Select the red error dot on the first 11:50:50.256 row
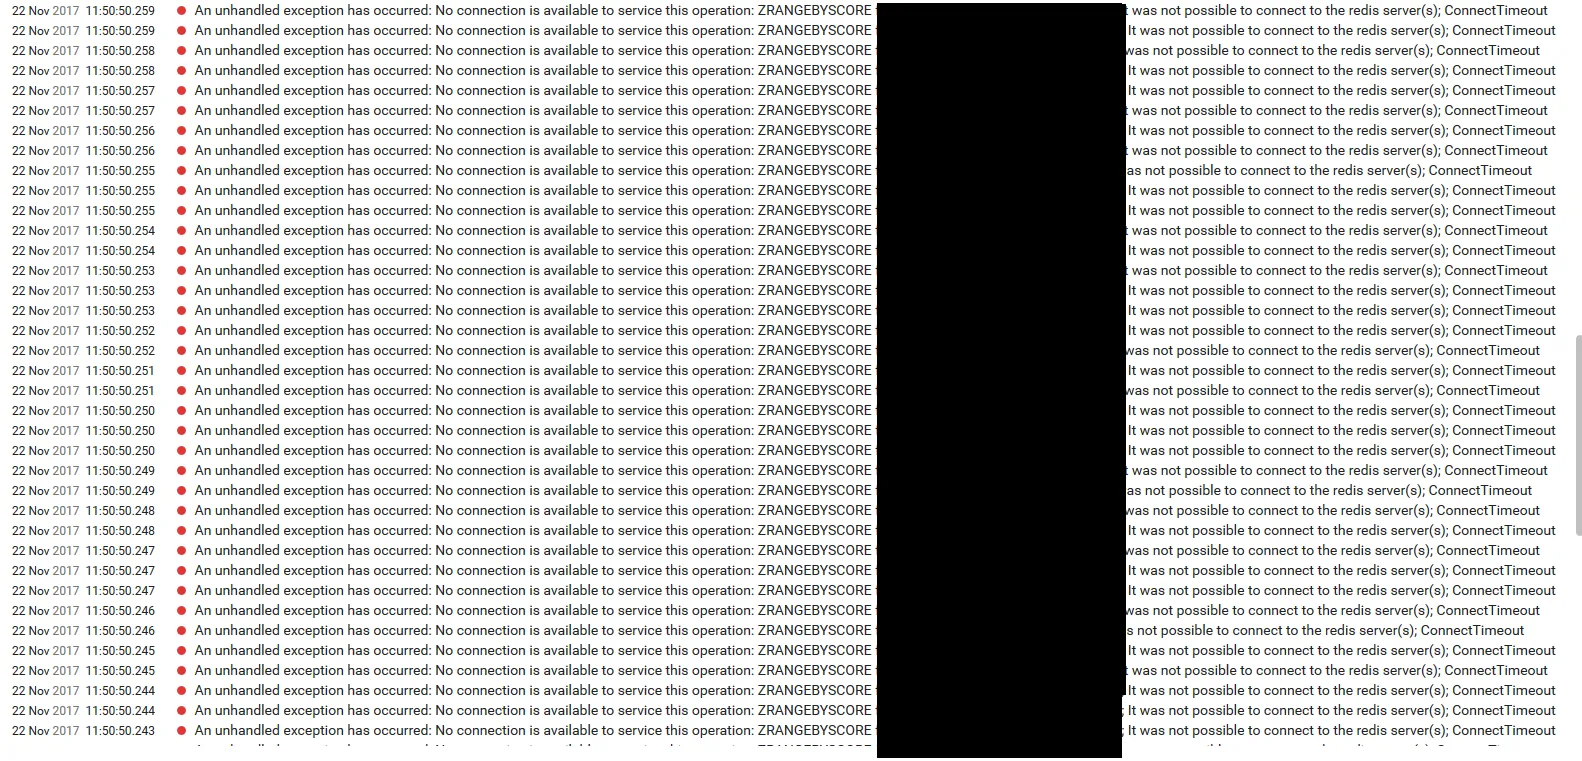Screen dimensions: 1582x761 pyautogui.click(x=181, y=131)
